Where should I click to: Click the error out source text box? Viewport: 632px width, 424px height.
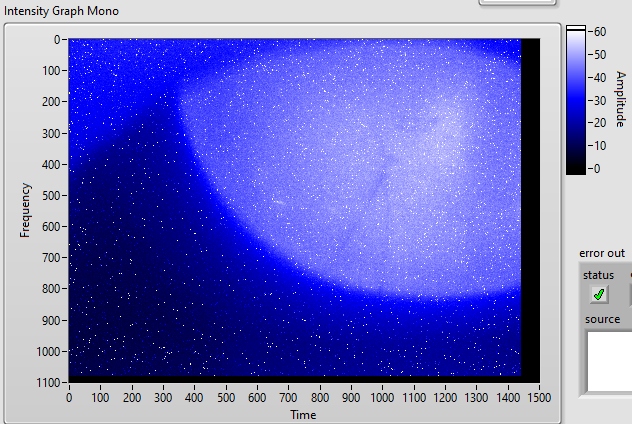(609, 361)
